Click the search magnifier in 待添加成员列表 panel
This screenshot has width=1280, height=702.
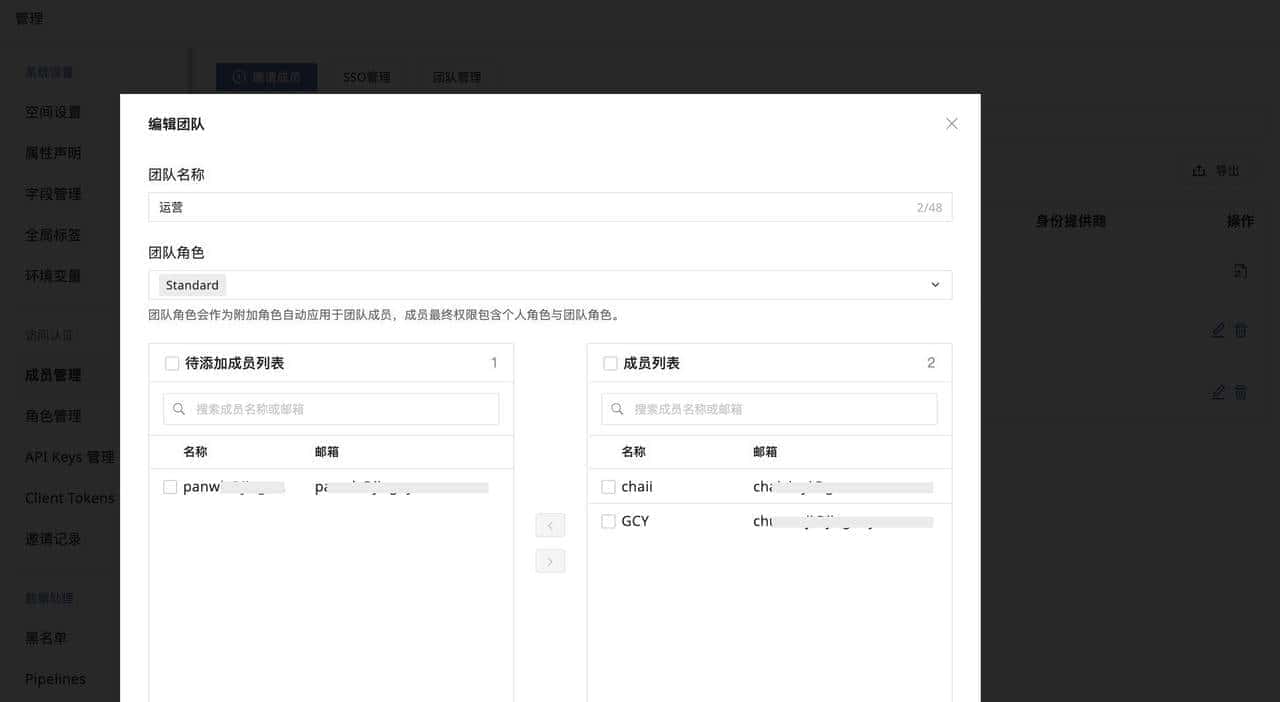pyautogui.click(x=179, y=409)
